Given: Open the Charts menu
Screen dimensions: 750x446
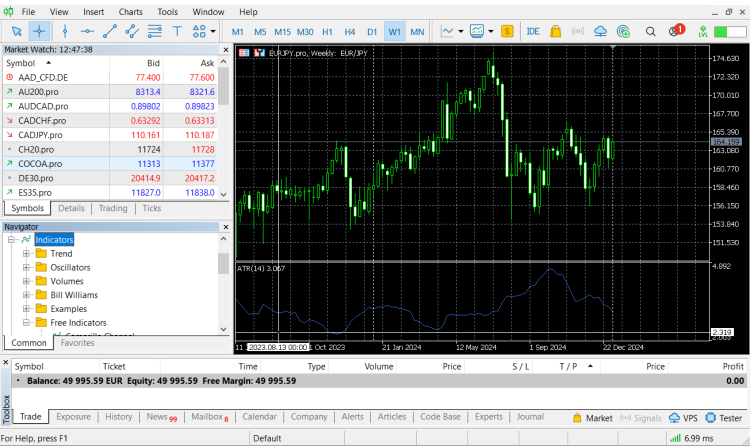Looking at the screenshot, I should (130, 12).
